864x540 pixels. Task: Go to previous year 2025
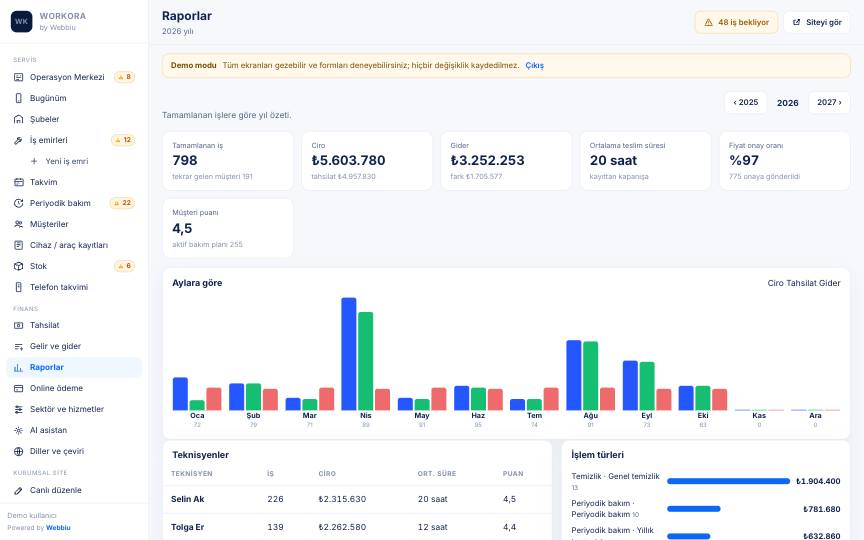(x=746, y=102)
